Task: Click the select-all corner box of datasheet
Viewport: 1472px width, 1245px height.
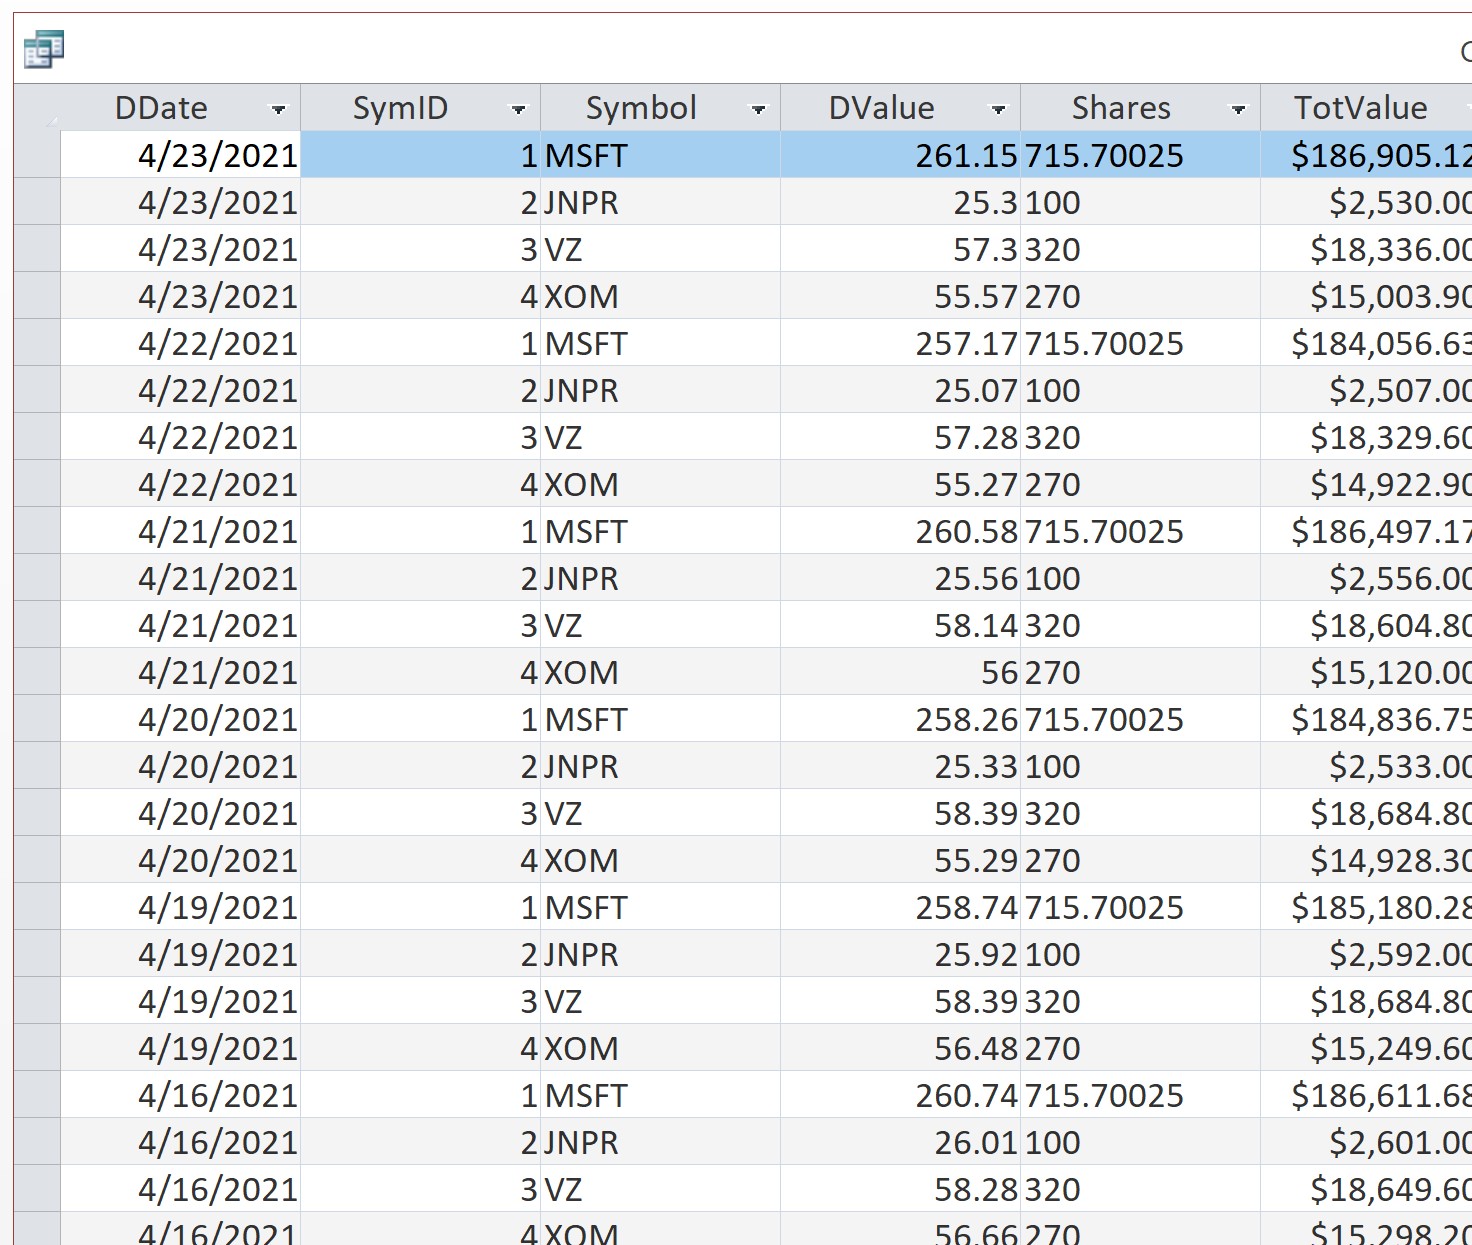Action: (37, 108)
